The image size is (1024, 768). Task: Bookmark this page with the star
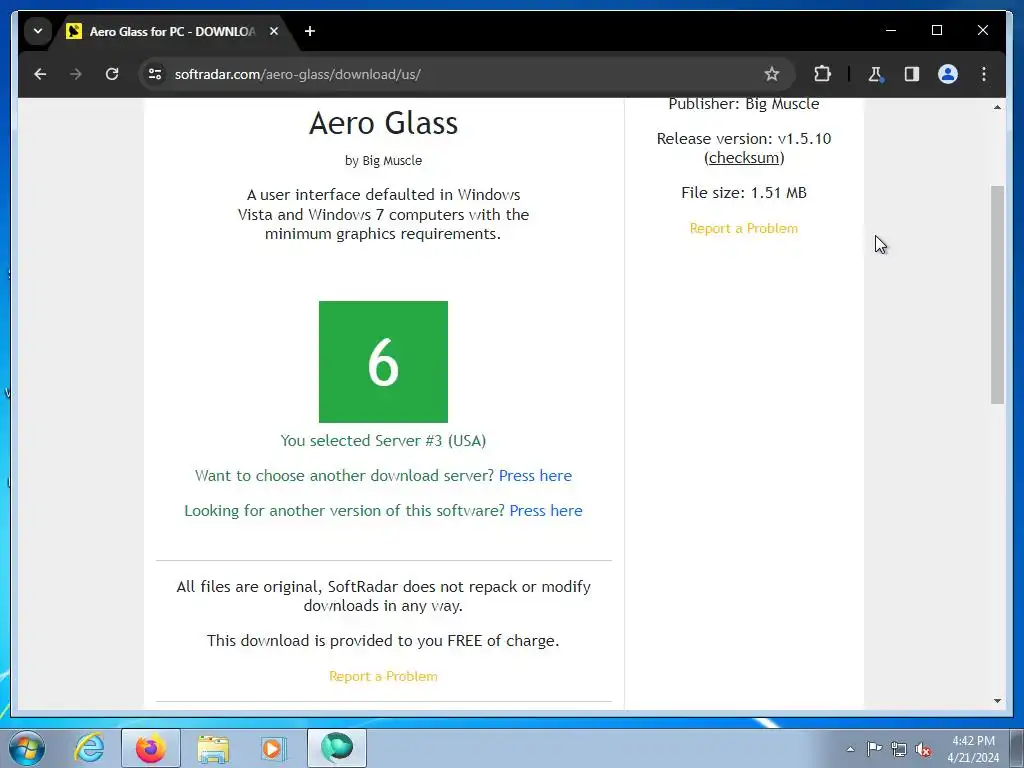click(x=772, y=74)
